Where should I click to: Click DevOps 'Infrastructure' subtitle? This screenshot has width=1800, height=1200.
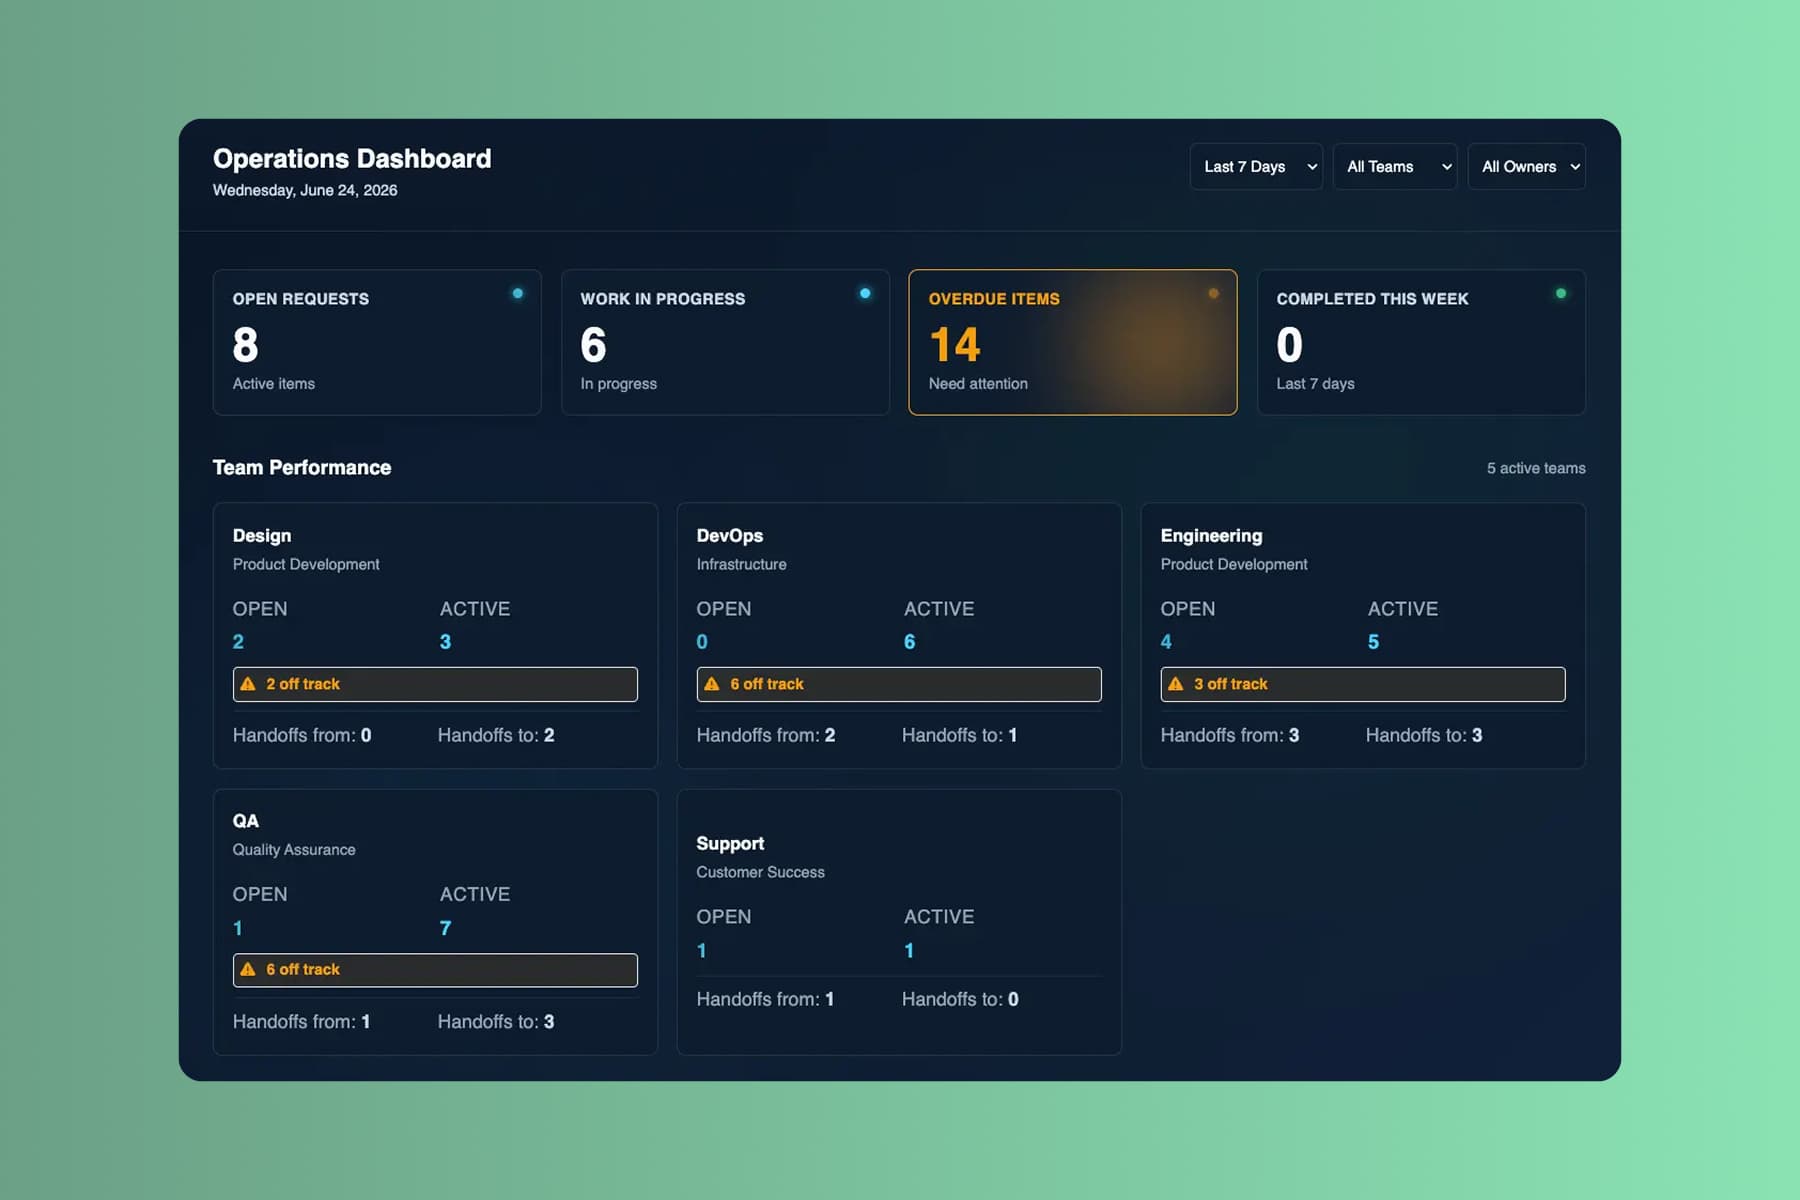point(742,564)
